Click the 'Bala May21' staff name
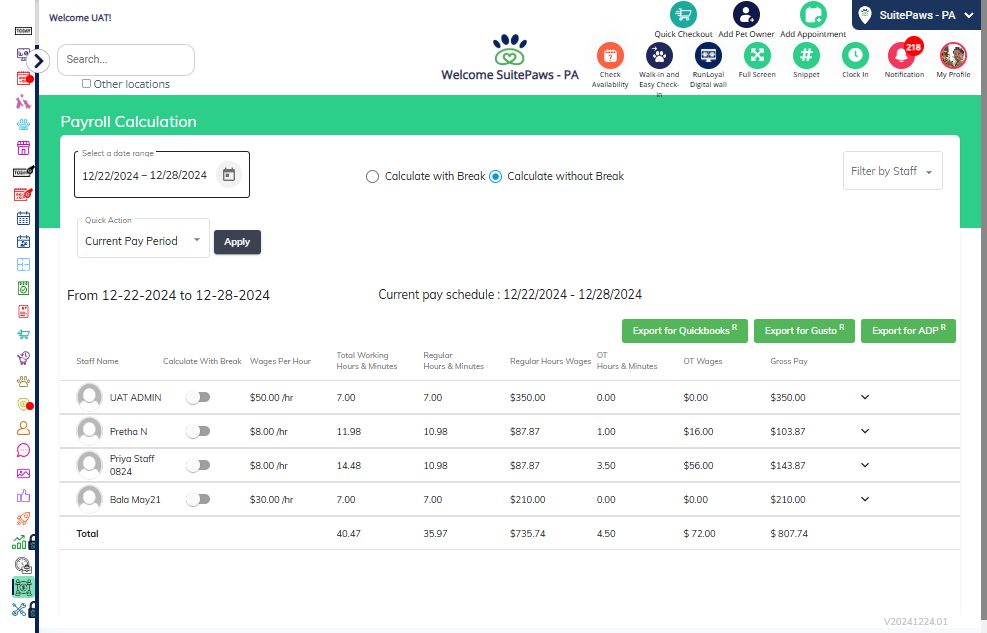 pos(135,500)
